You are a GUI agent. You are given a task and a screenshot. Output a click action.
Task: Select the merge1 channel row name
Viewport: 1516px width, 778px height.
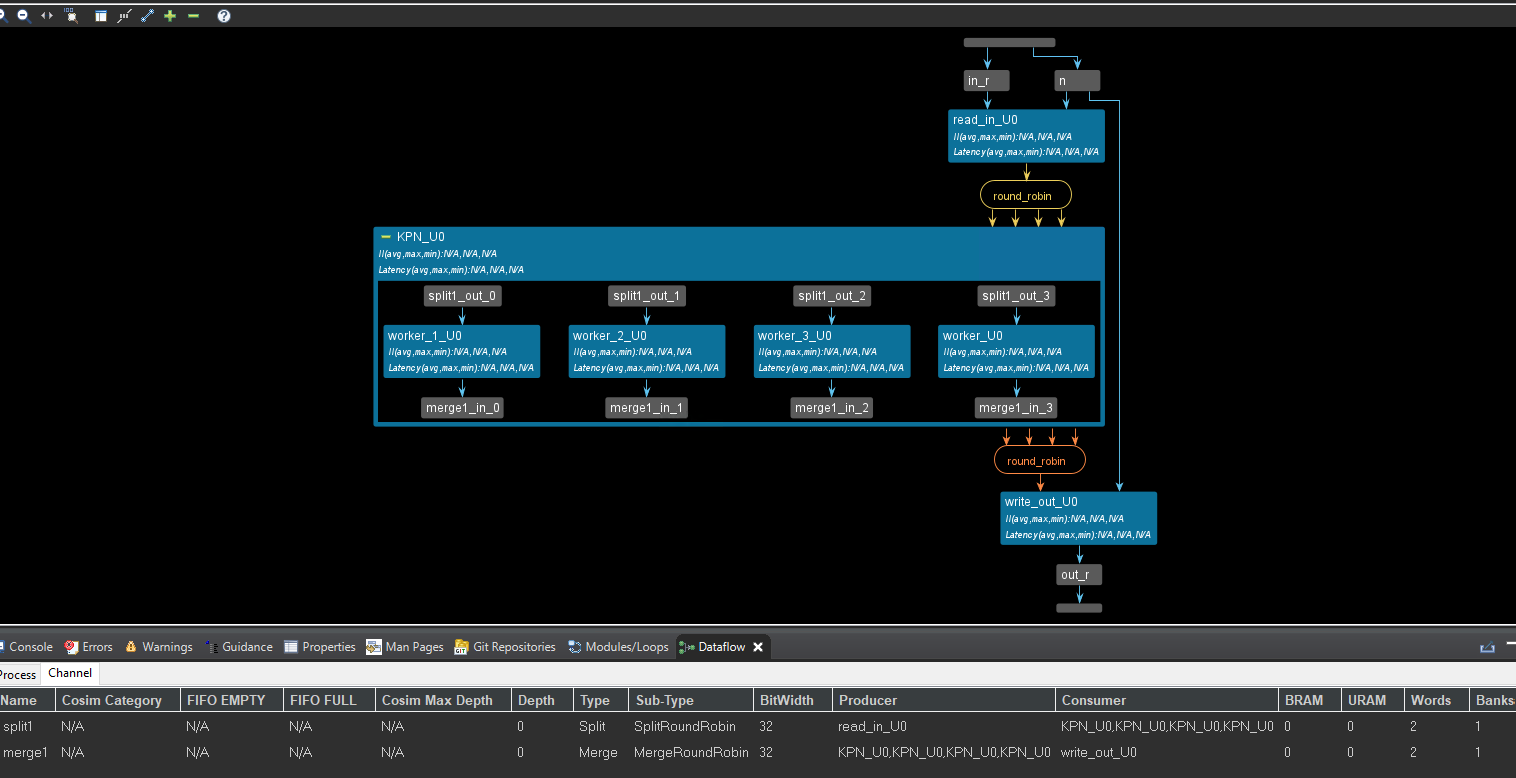pos(26,752)
